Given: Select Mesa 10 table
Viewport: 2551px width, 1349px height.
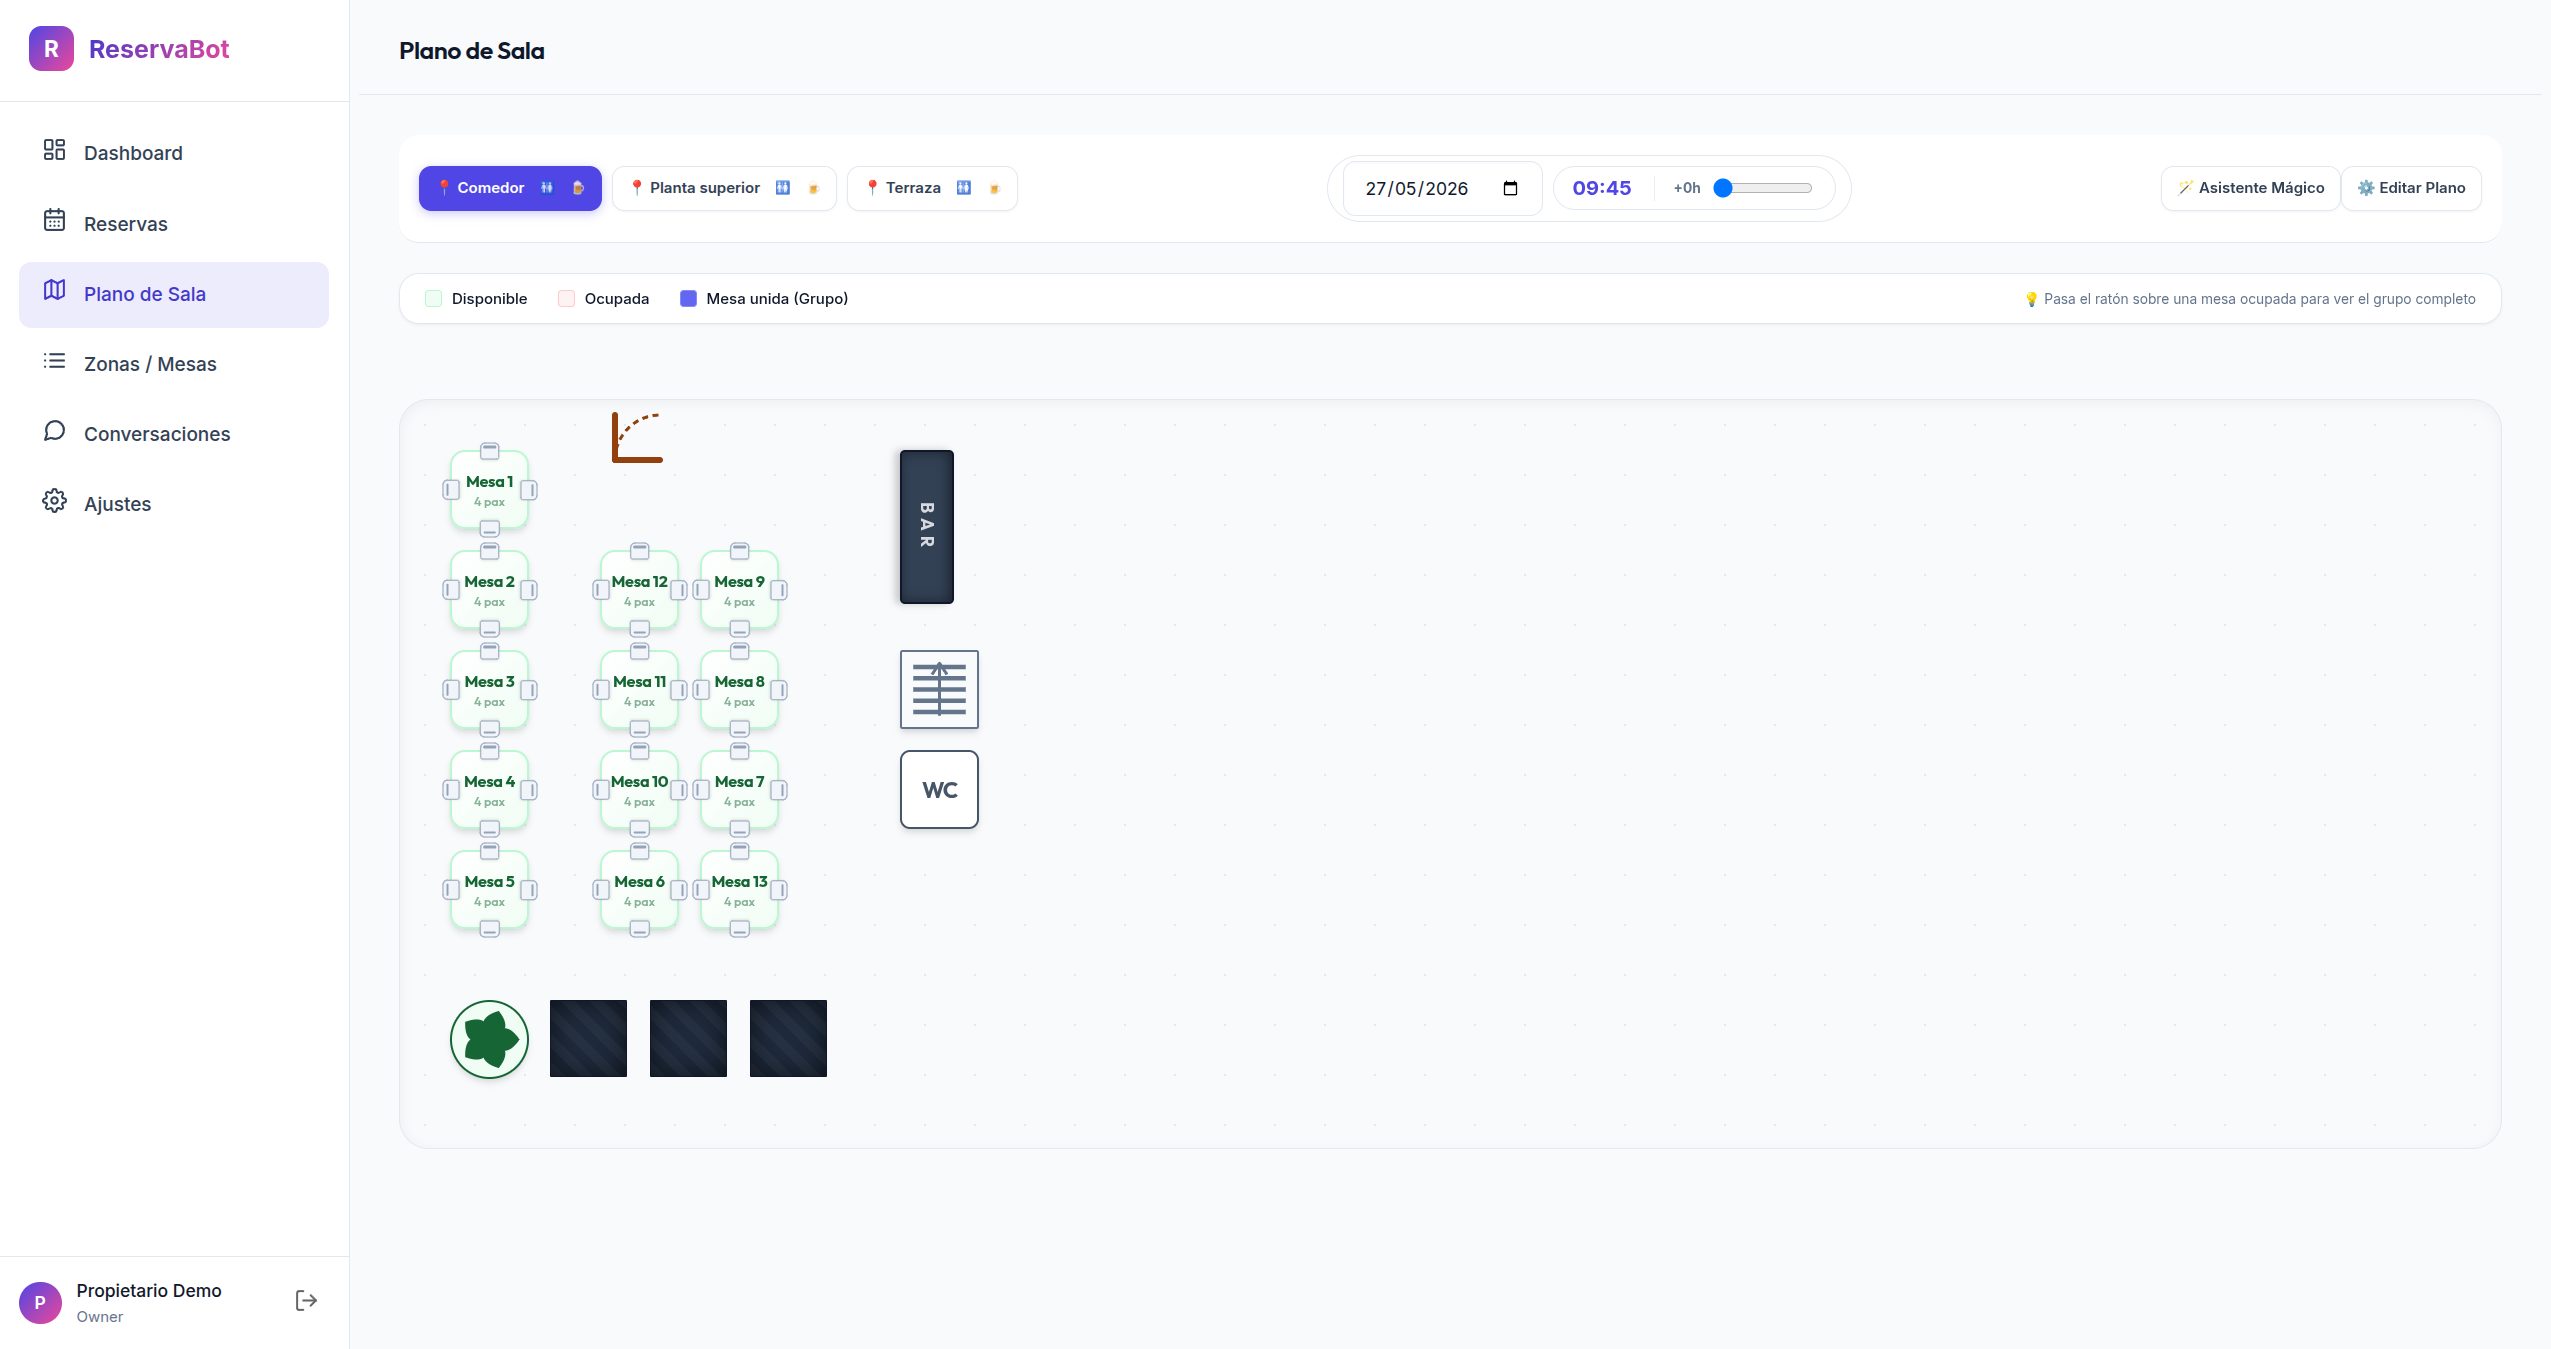Looking at the screenshot, I should click(639, 790).
